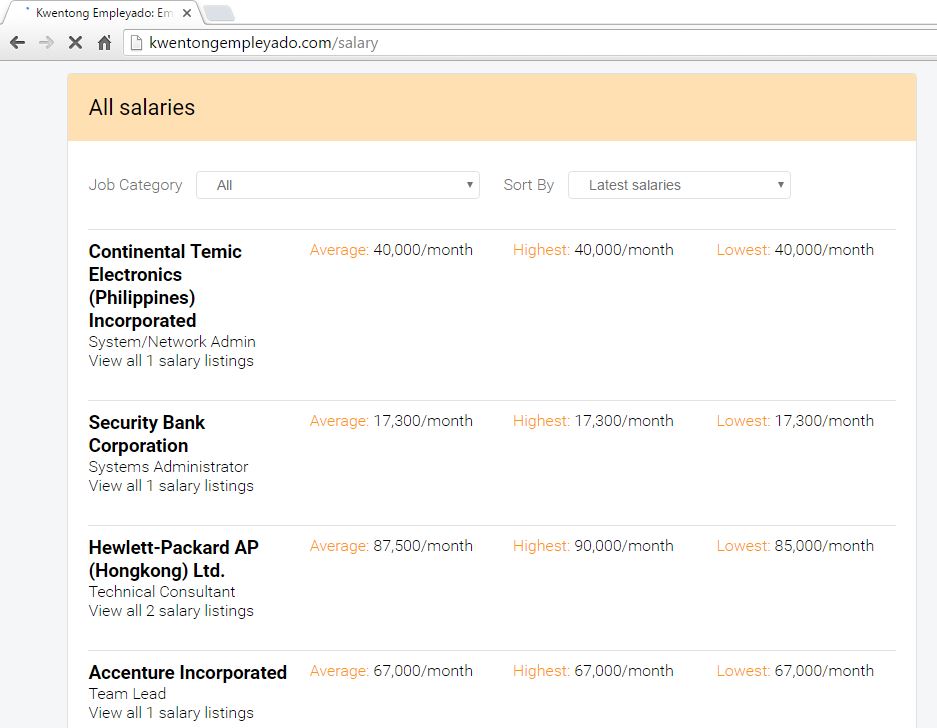This screenshot has width=937, height=728.
Task: Click Security Bank highest 17,300/month value
Action: click(624, 421)
